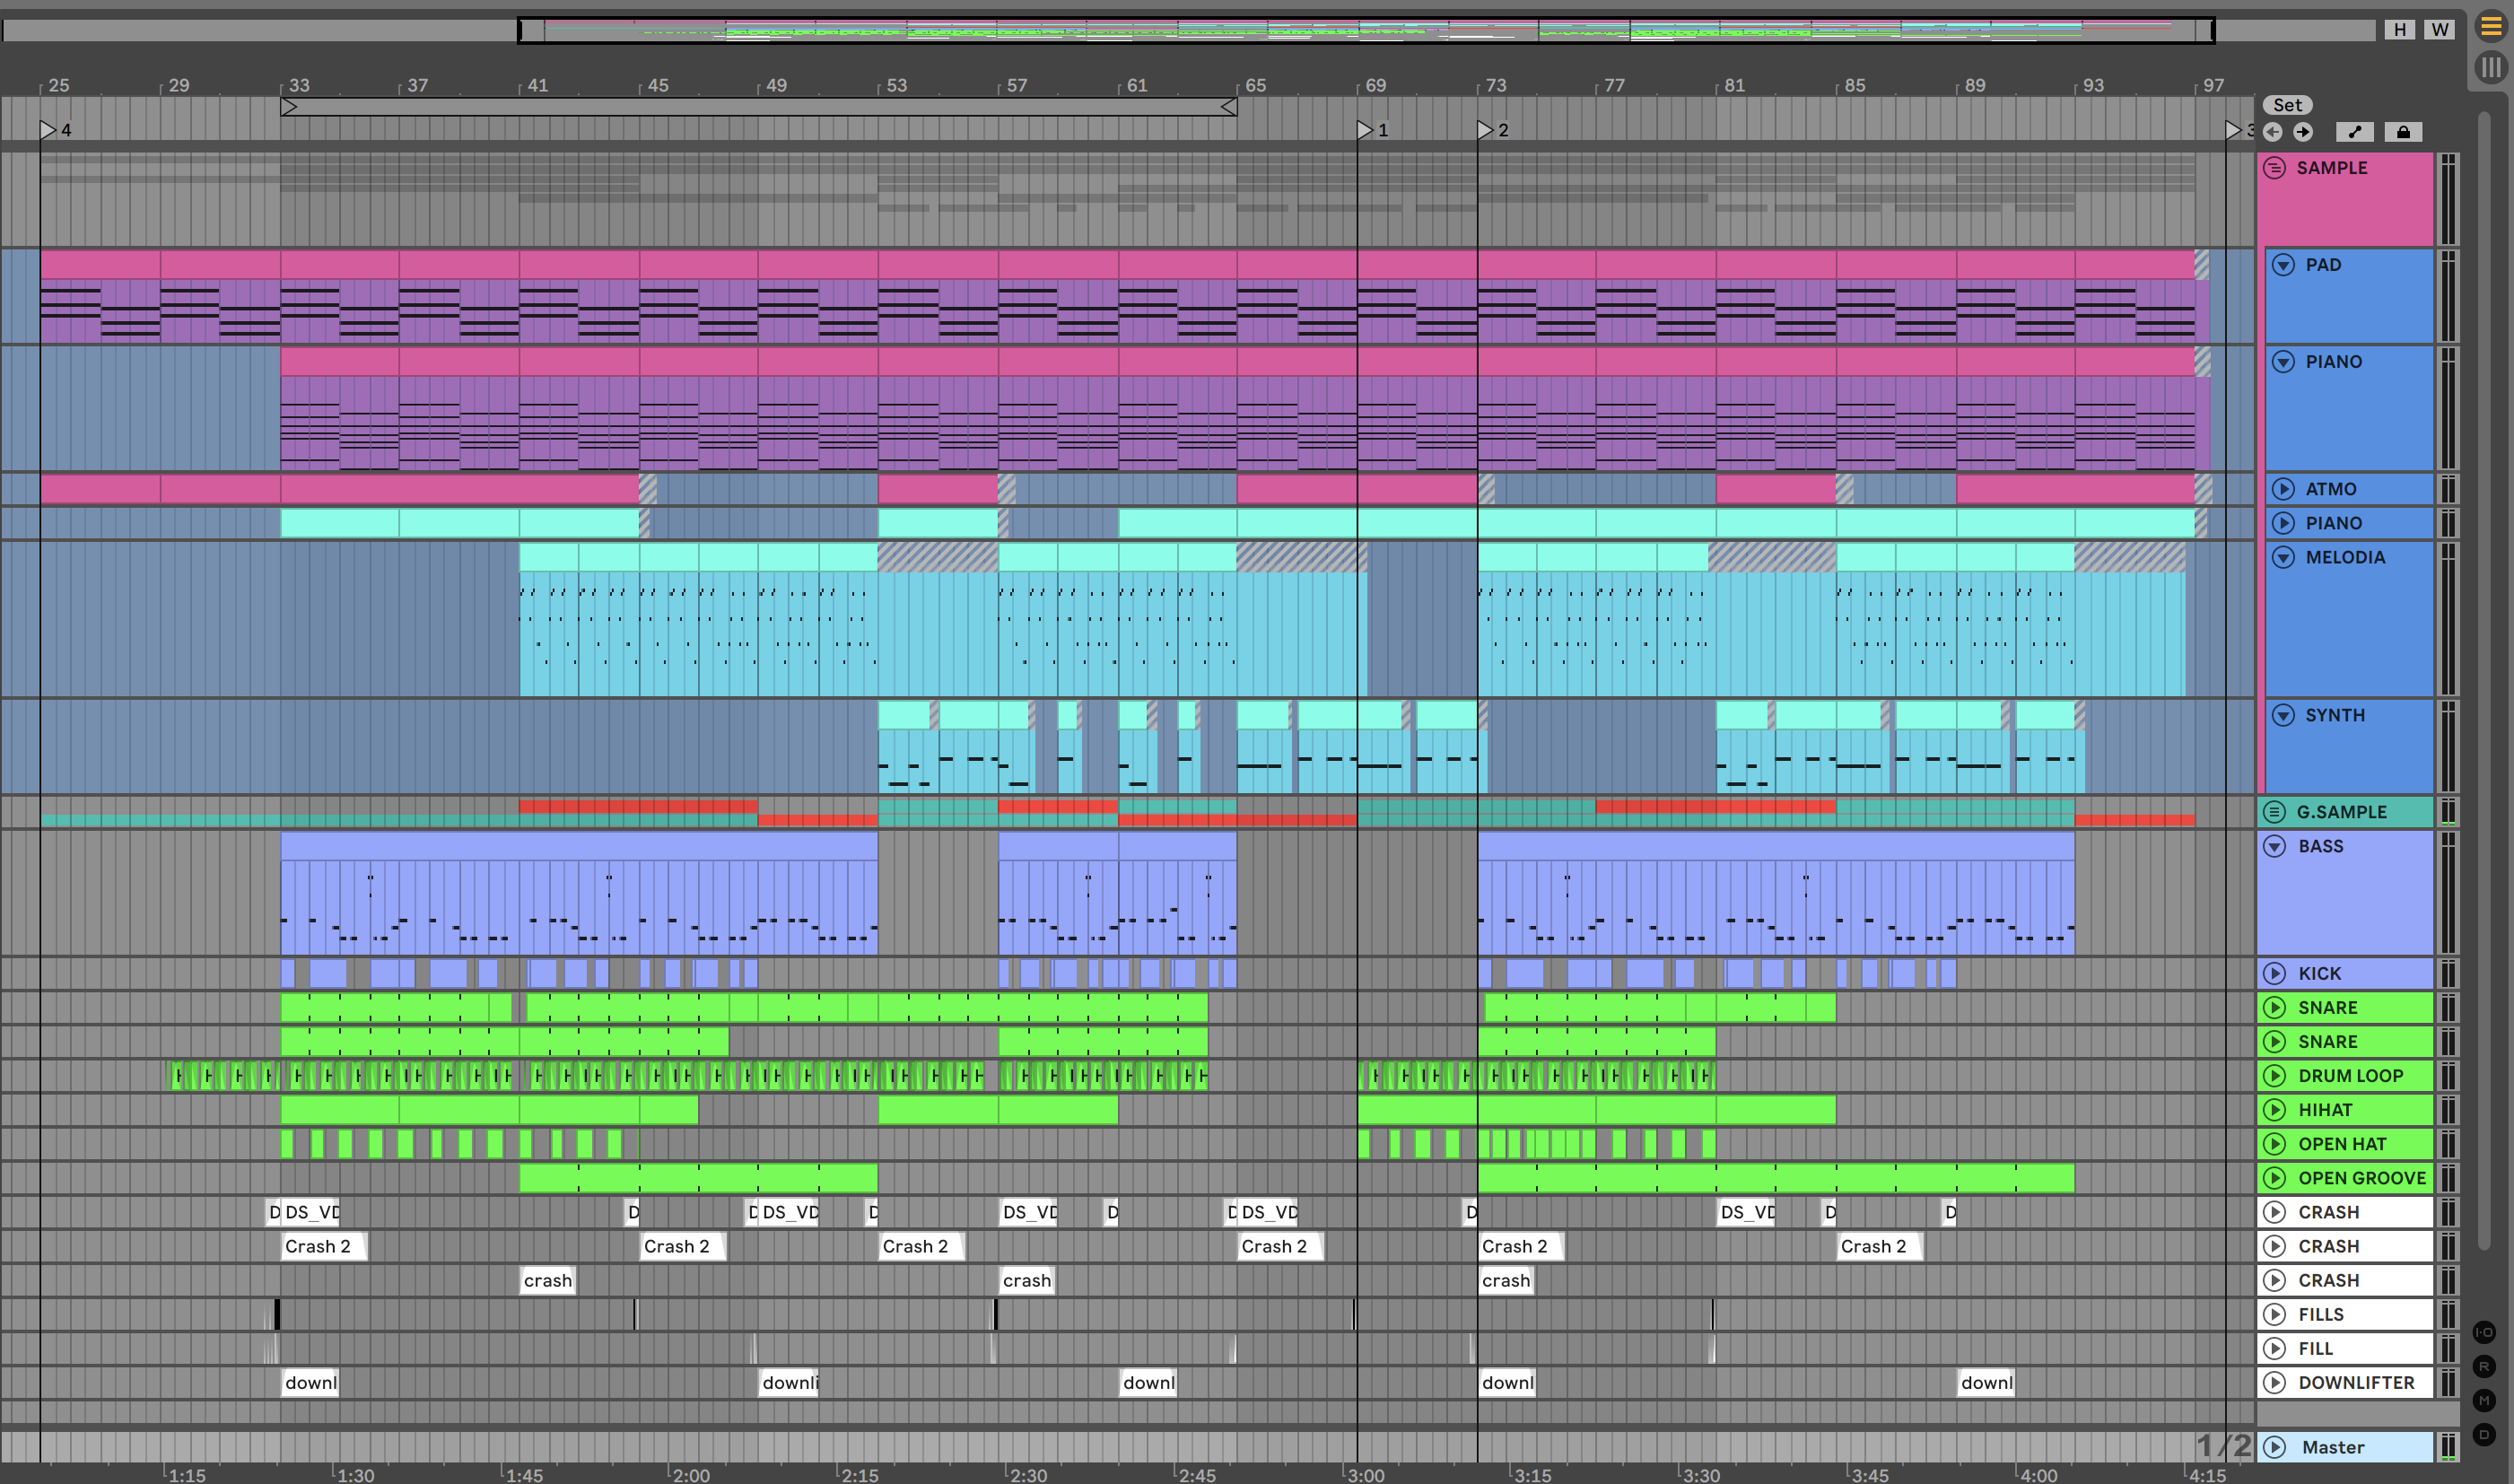Toggle the lock envelopes padlock icon
Screen dimensions: 2514x1484
point(2403,132)
